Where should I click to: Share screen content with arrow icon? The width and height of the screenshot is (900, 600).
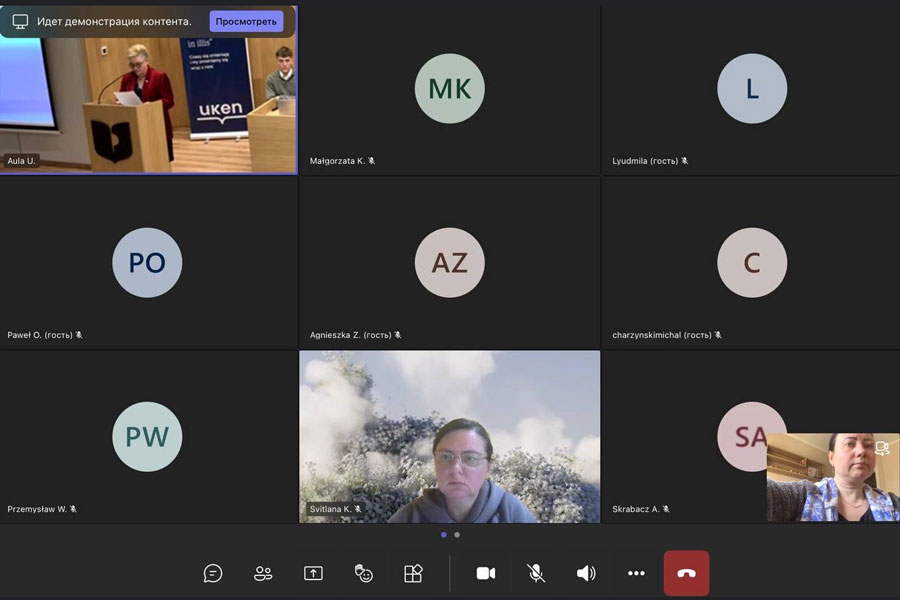click(x=313, y=573)
